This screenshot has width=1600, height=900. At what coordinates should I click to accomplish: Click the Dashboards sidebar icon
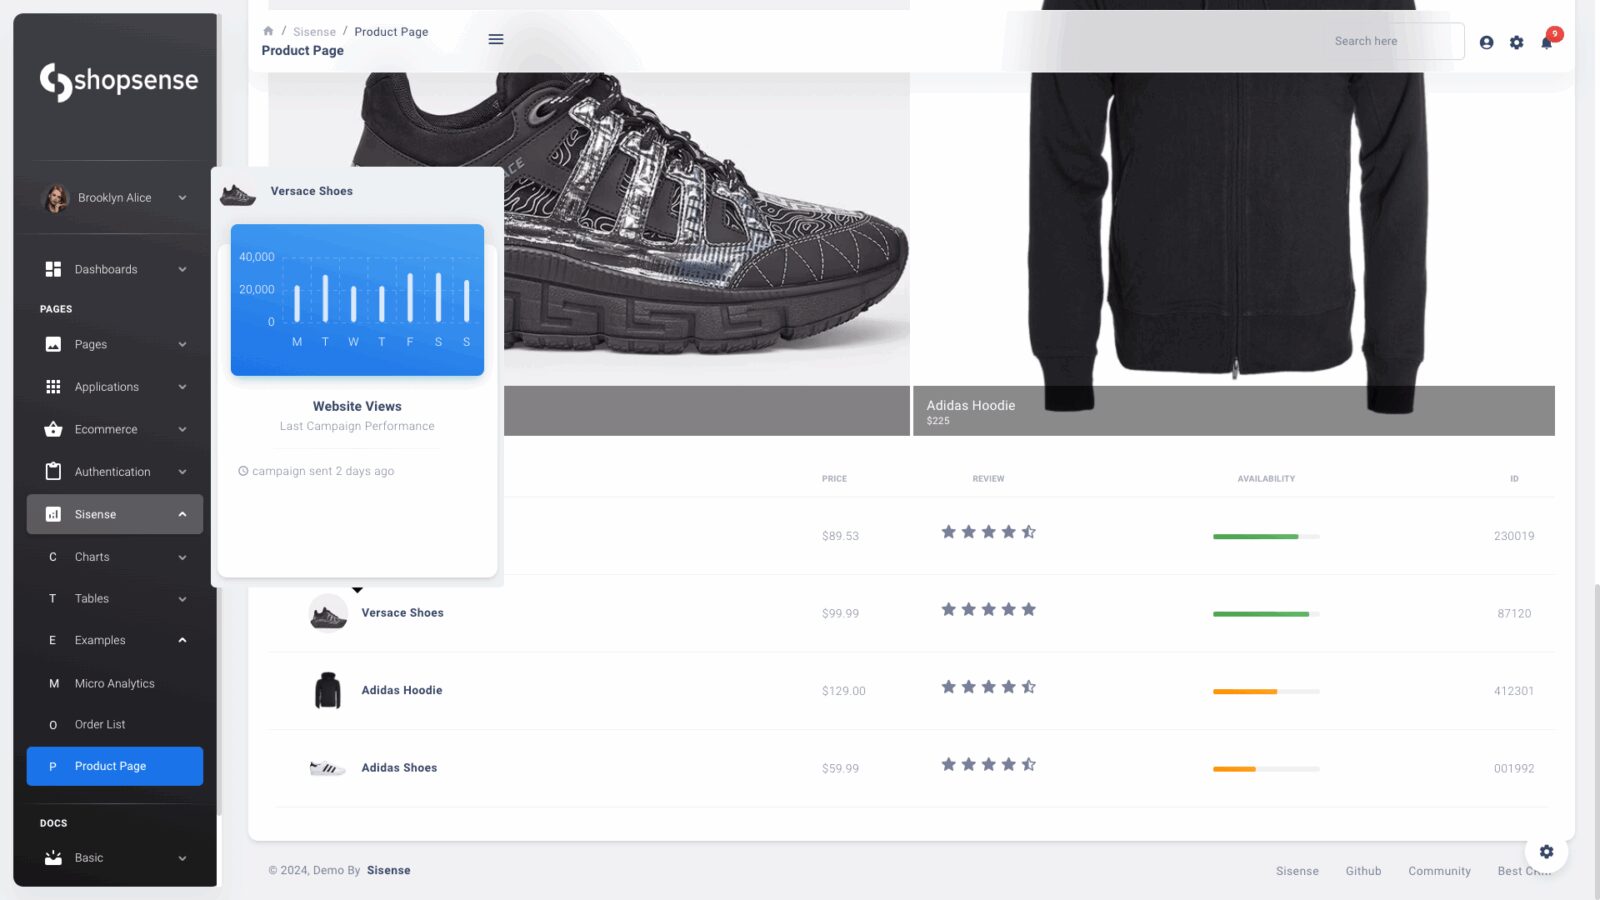tap(53, 269)
